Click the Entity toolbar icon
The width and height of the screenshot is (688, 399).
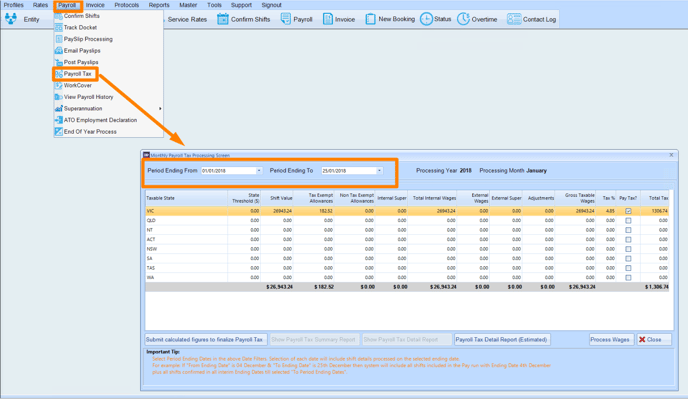point(11,19)
